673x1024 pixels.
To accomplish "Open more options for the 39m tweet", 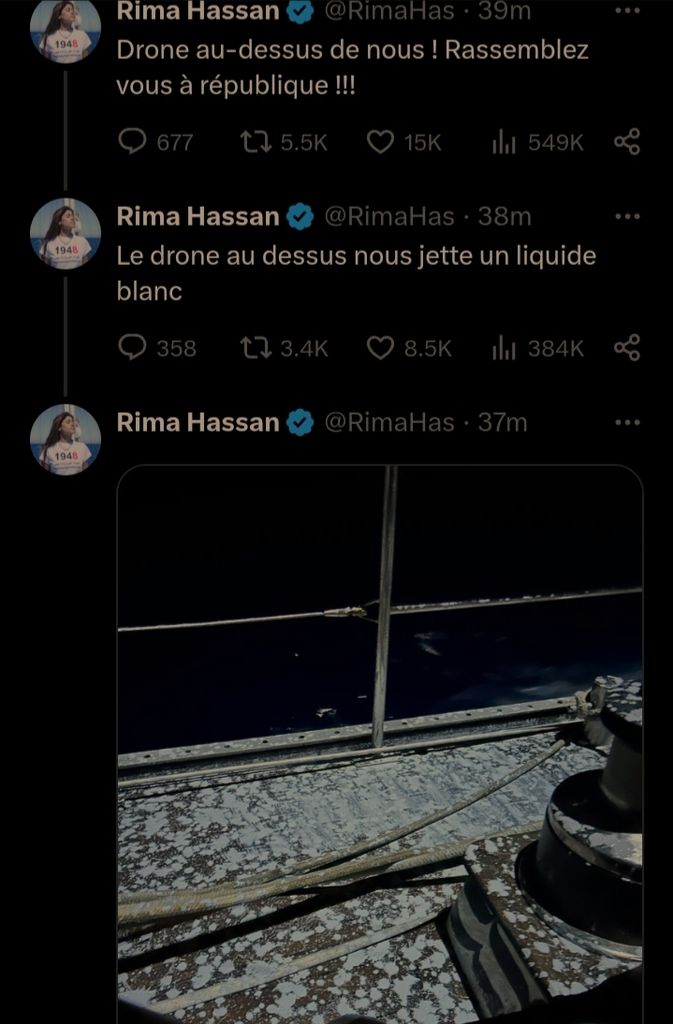I will click(627, 11).
